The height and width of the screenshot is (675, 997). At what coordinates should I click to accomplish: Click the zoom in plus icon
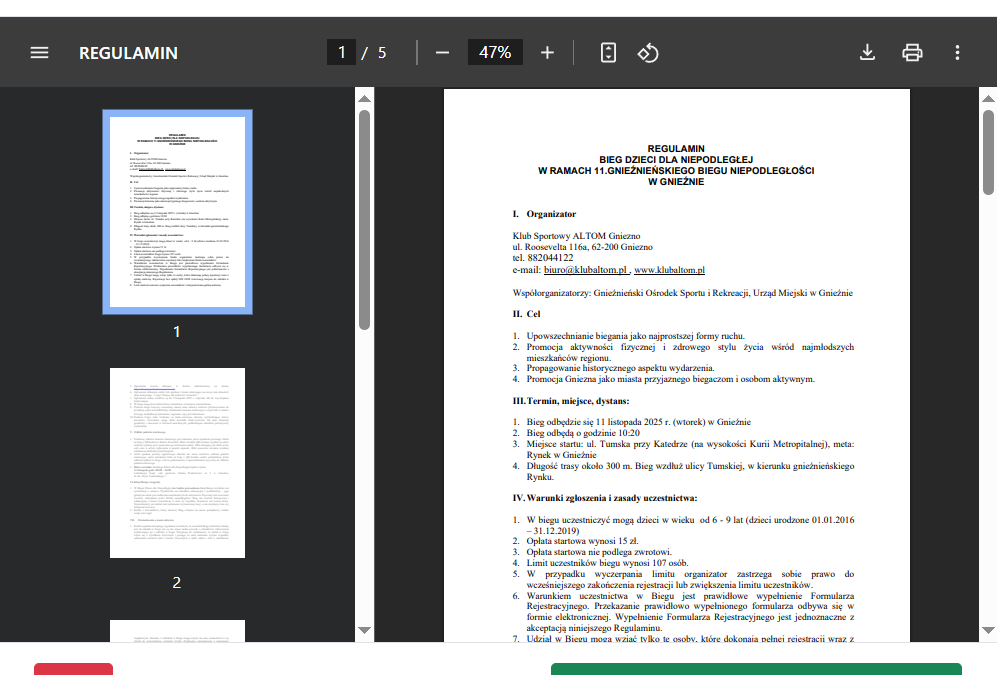pos(547,53)
